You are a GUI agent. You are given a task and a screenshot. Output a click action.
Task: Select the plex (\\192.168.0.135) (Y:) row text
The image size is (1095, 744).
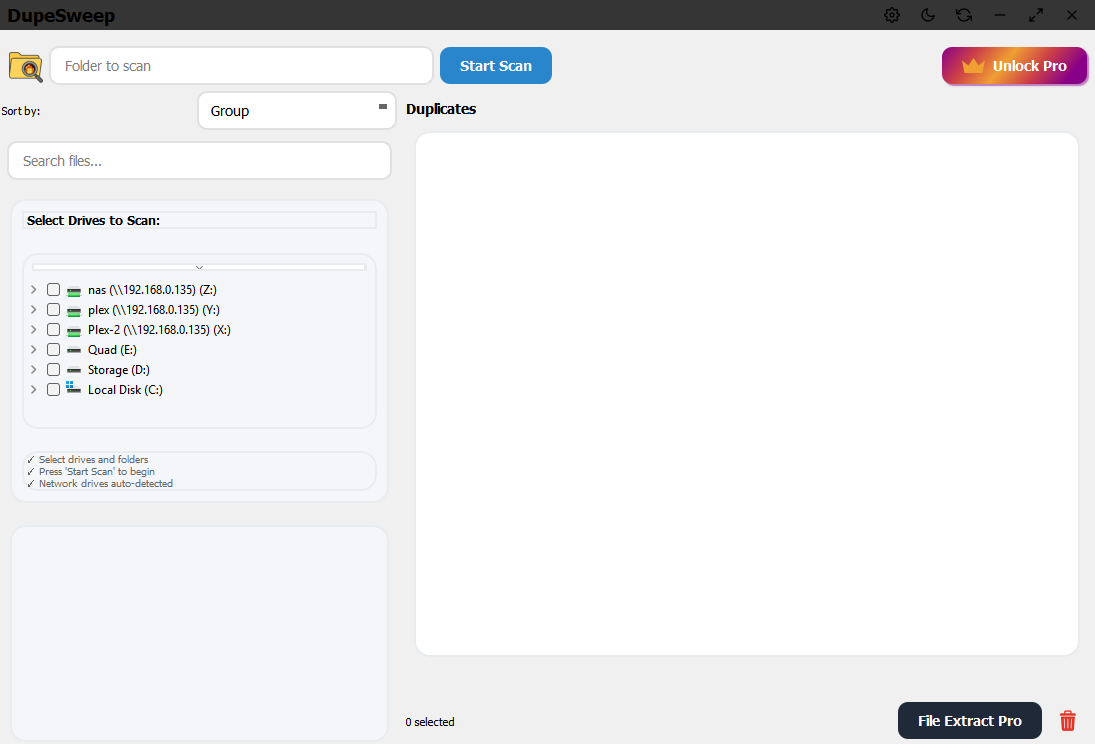[154, 309]
